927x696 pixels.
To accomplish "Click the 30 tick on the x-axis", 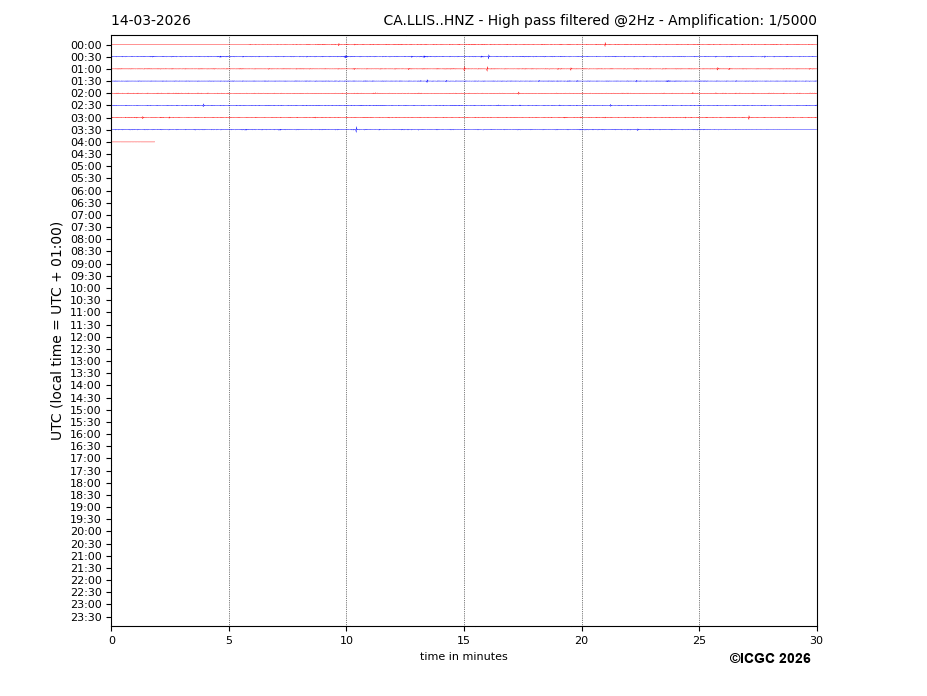I will 816,640.
